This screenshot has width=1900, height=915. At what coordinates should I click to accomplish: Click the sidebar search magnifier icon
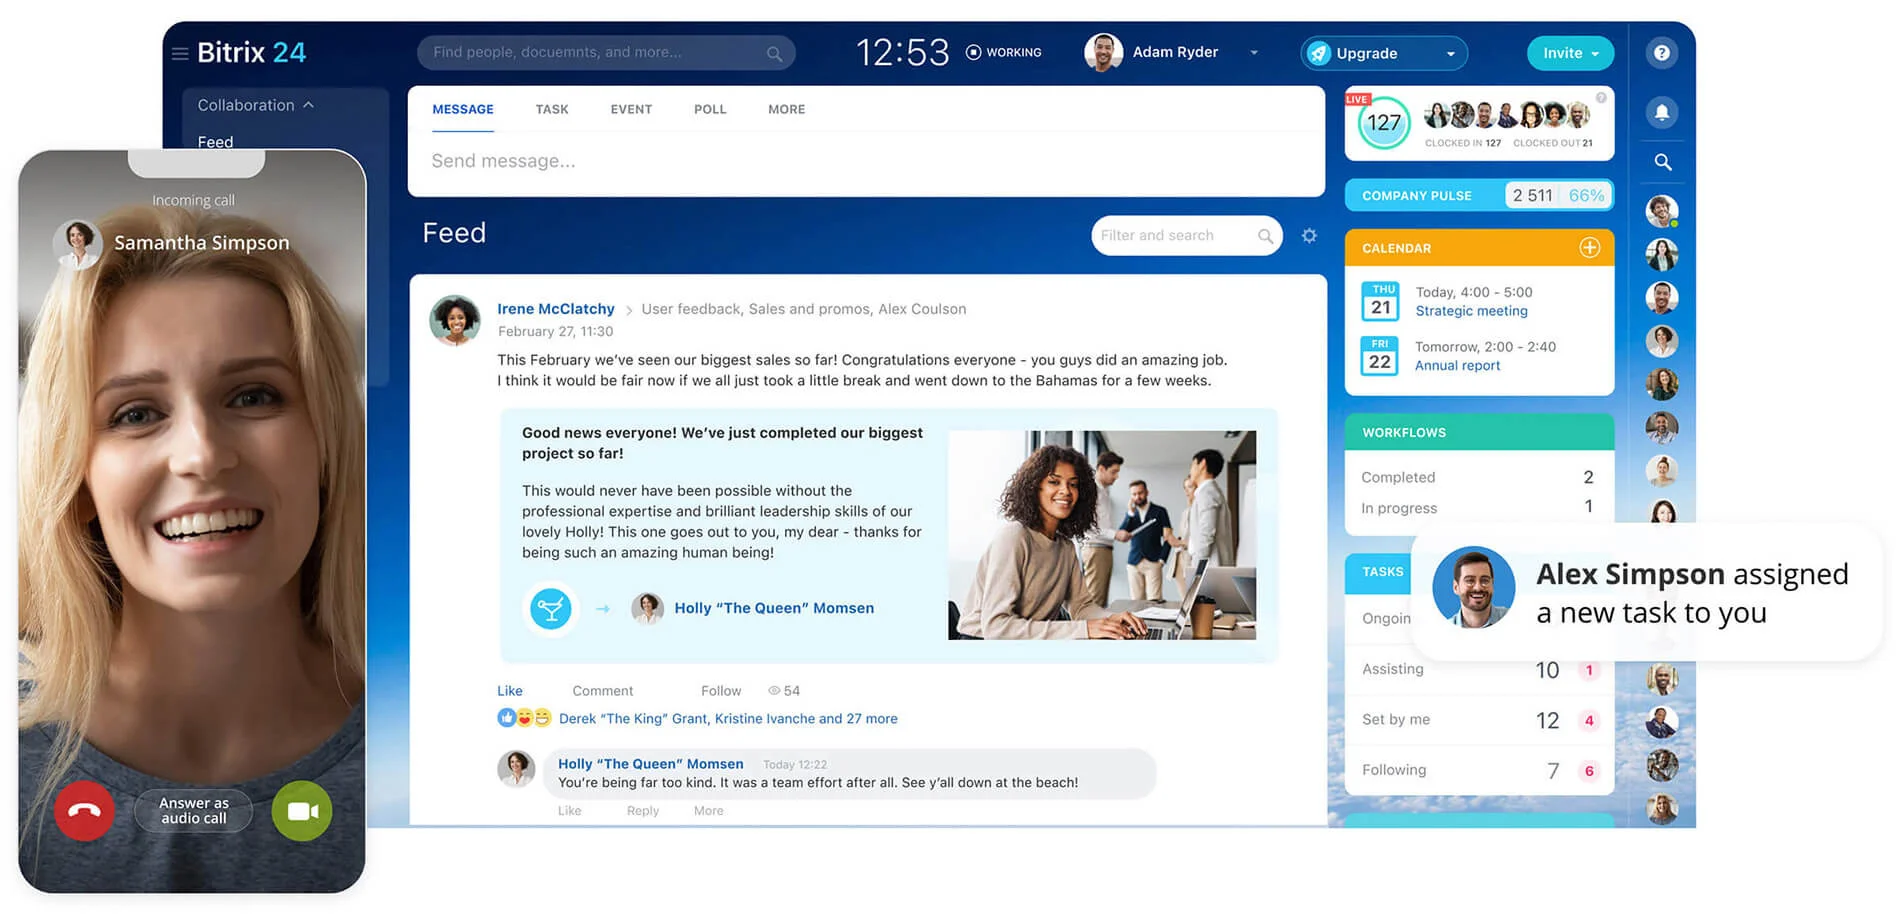pyautogui.click(x=1662, y=162)
